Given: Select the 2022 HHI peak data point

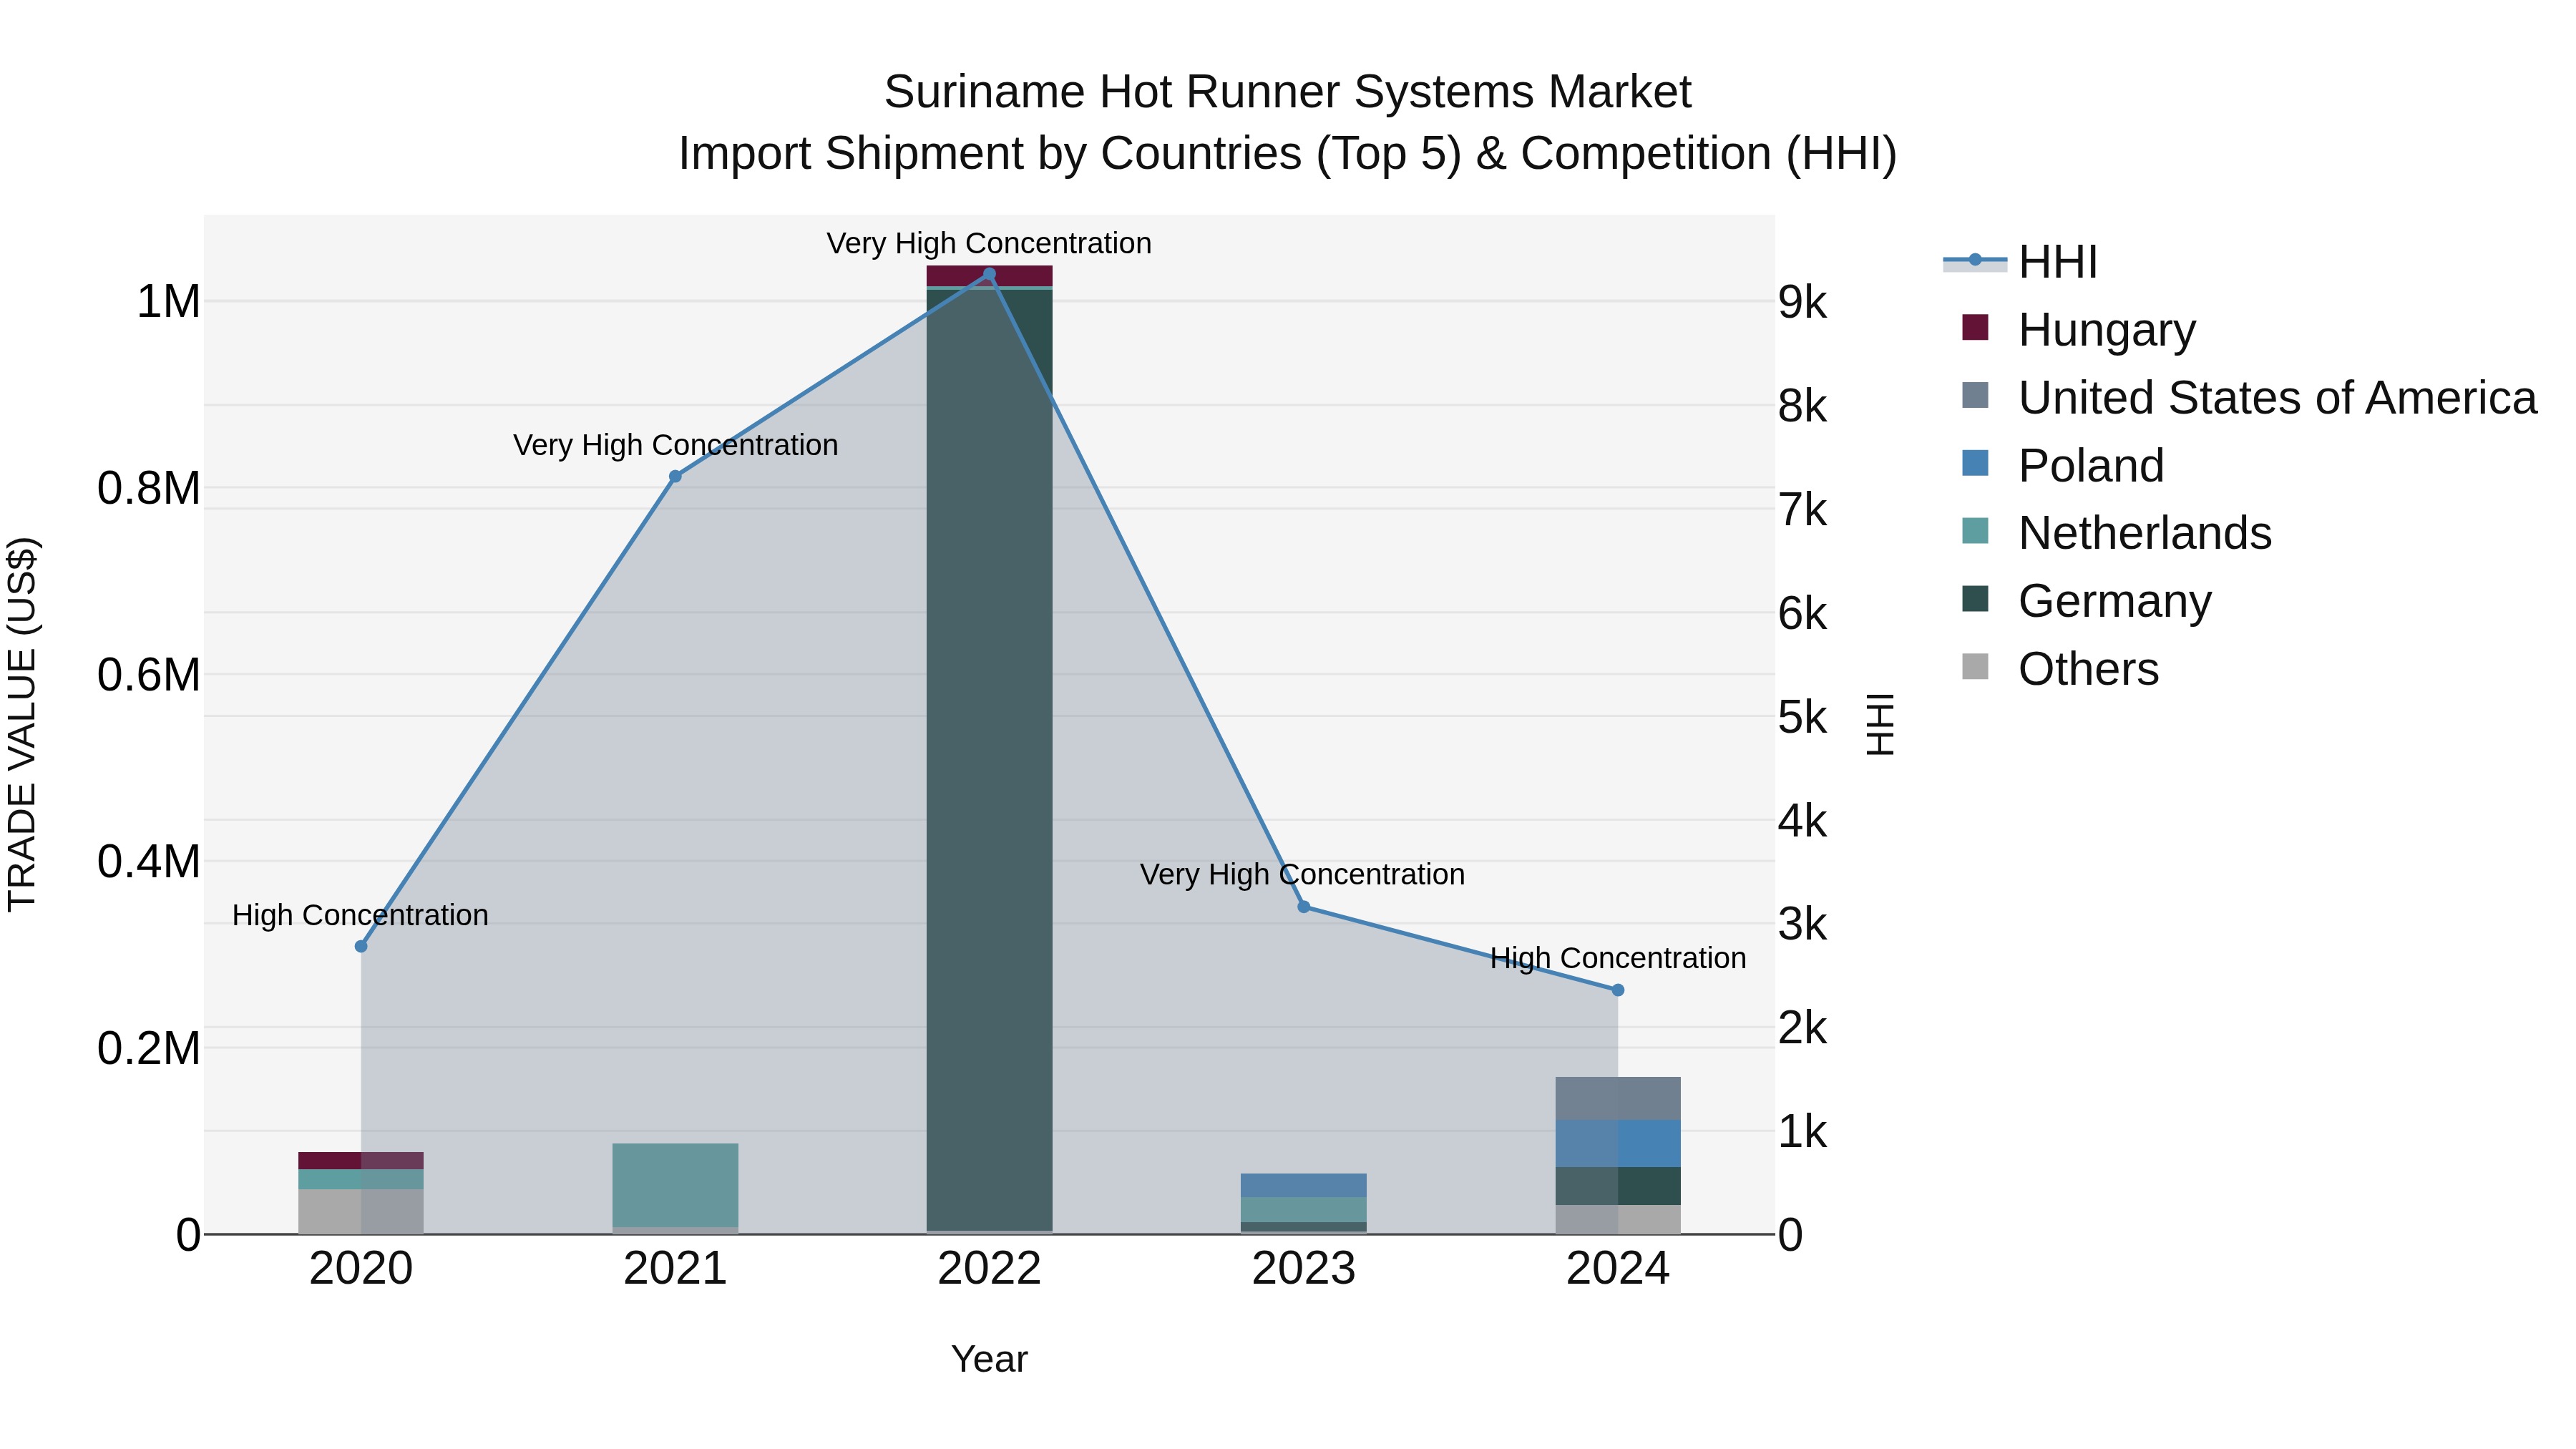Looking at the screenshot, I should (x=989, y=274).
